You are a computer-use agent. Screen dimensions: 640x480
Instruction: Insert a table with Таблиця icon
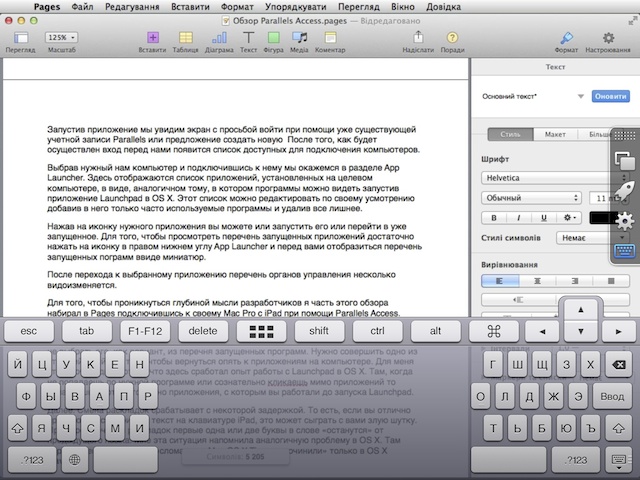click(186, 38)
